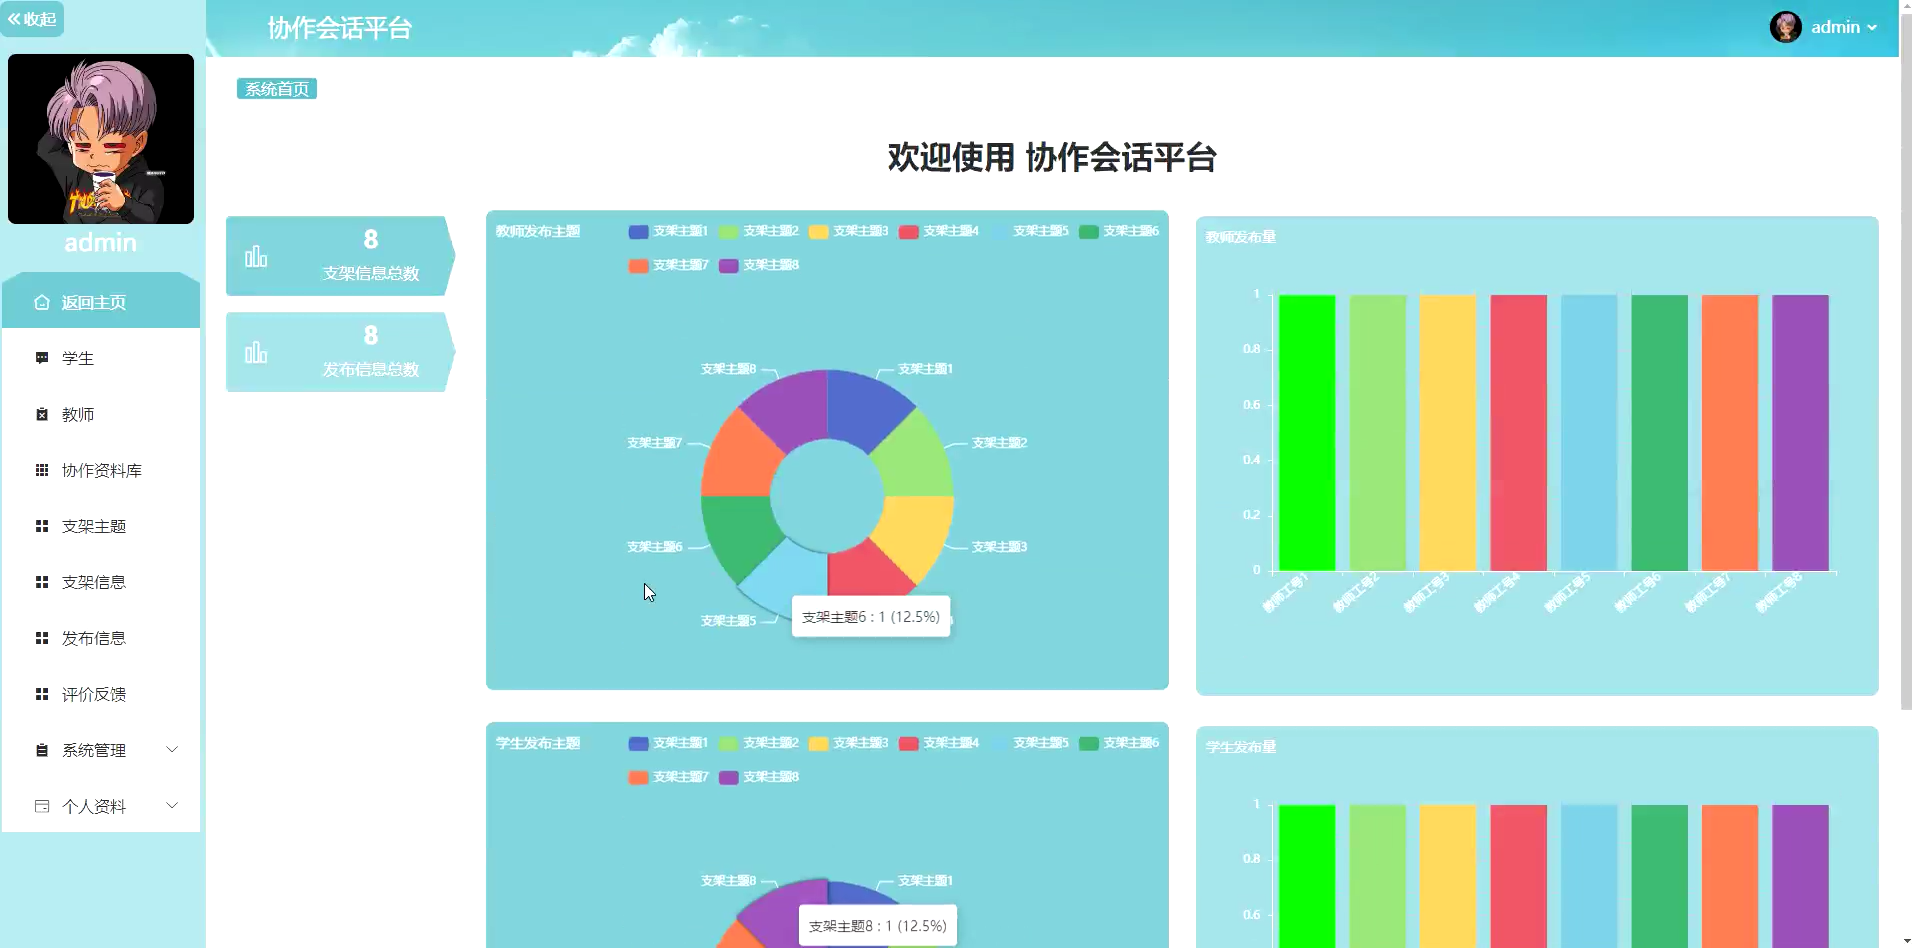Click the home icon beside 返回主页
Viewport: 1912px width, 948px height.
tap(42, 302)
